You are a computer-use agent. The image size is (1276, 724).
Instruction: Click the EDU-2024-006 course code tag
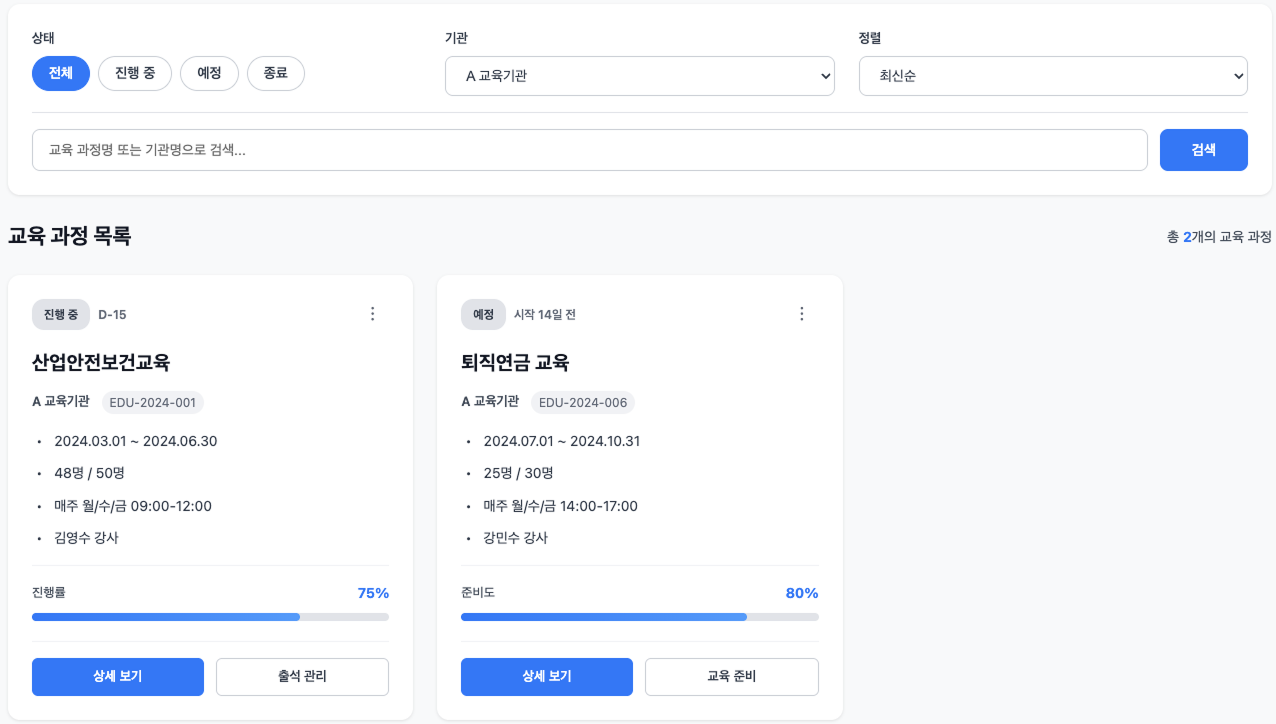tap(583, 402)
